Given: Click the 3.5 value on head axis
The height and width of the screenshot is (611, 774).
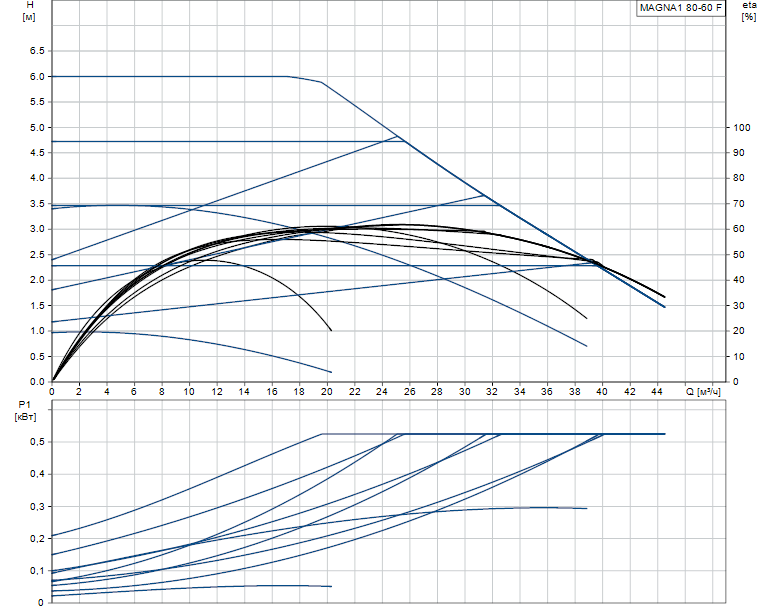Looking at the screenshot, I should coord(38,203).
